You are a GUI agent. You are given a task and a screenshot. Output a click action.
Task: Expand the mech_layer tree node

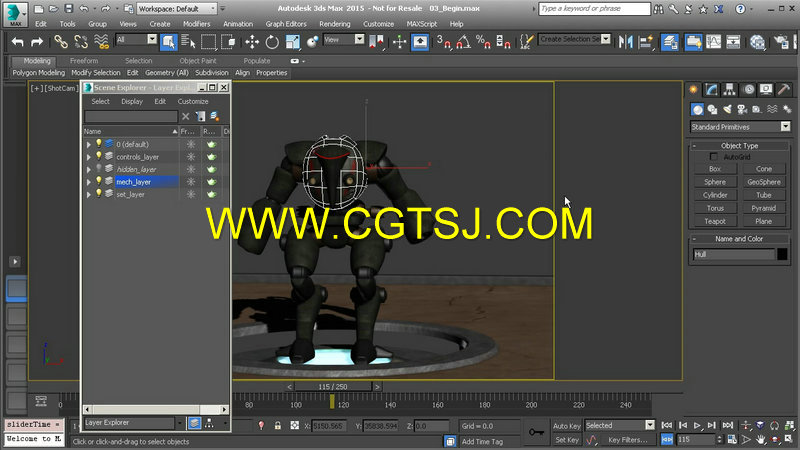pyautogui.click(x=89, y=182)
